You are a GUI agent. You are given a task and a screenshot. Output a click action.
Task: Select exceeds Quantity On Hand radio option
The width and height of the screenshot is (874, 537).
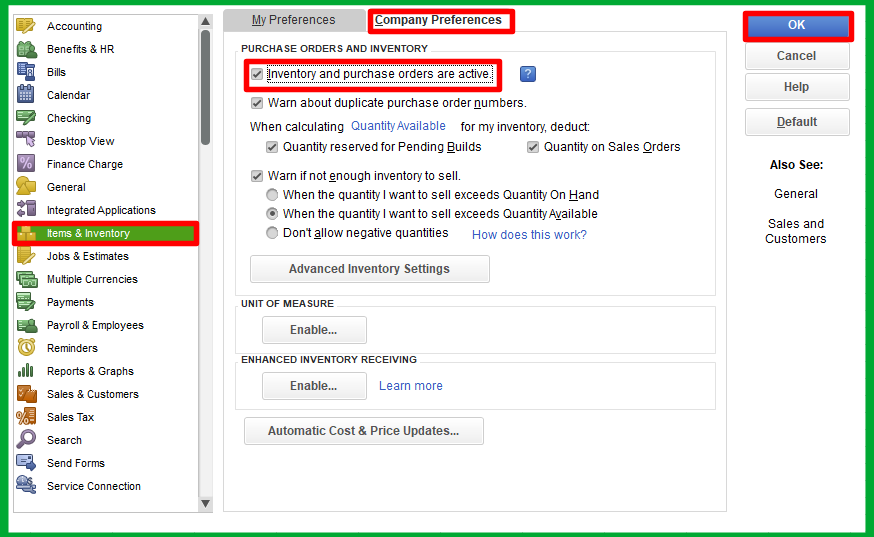coord(272,195)
